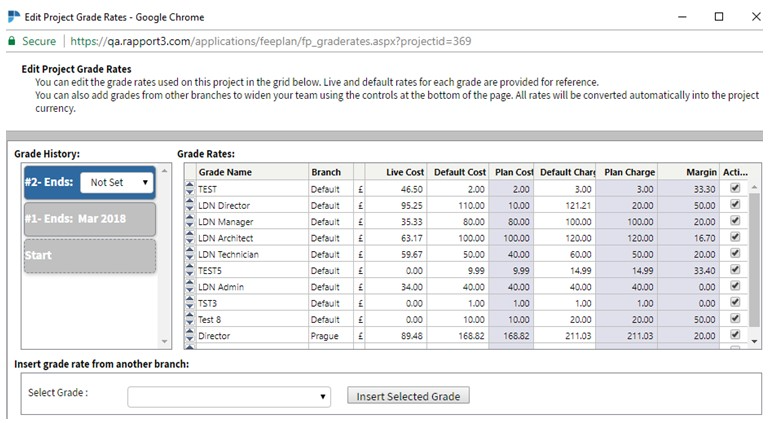Open the Not Set end date dropdown
The image size is (777, 423).
[117, 182]
